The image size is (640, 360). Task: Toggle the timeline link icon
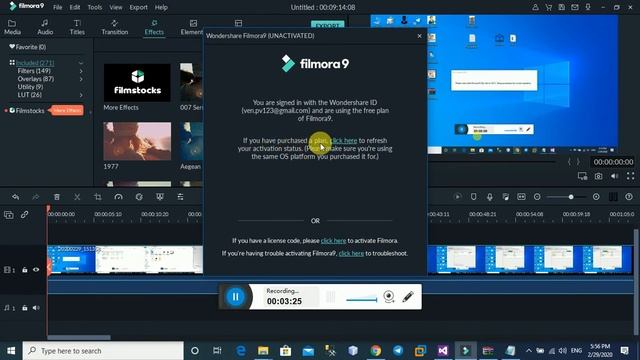click(x=24, y=214)
